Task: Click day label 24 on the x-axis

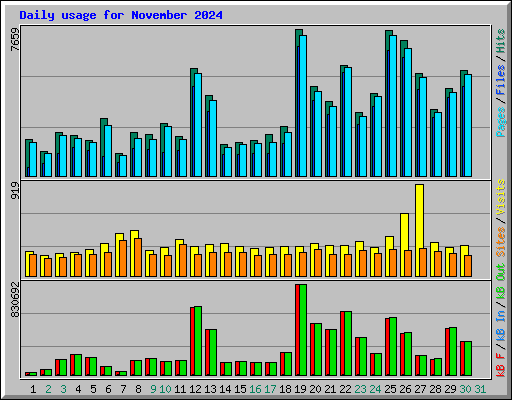Action: pyautogui.click(x=375, y=389)
